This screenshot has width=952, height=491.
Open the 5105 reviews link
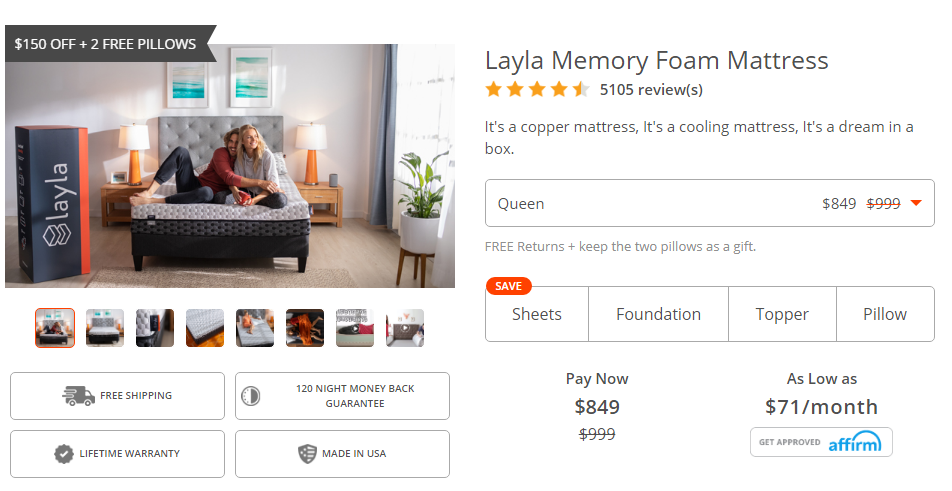click(651, 90)
